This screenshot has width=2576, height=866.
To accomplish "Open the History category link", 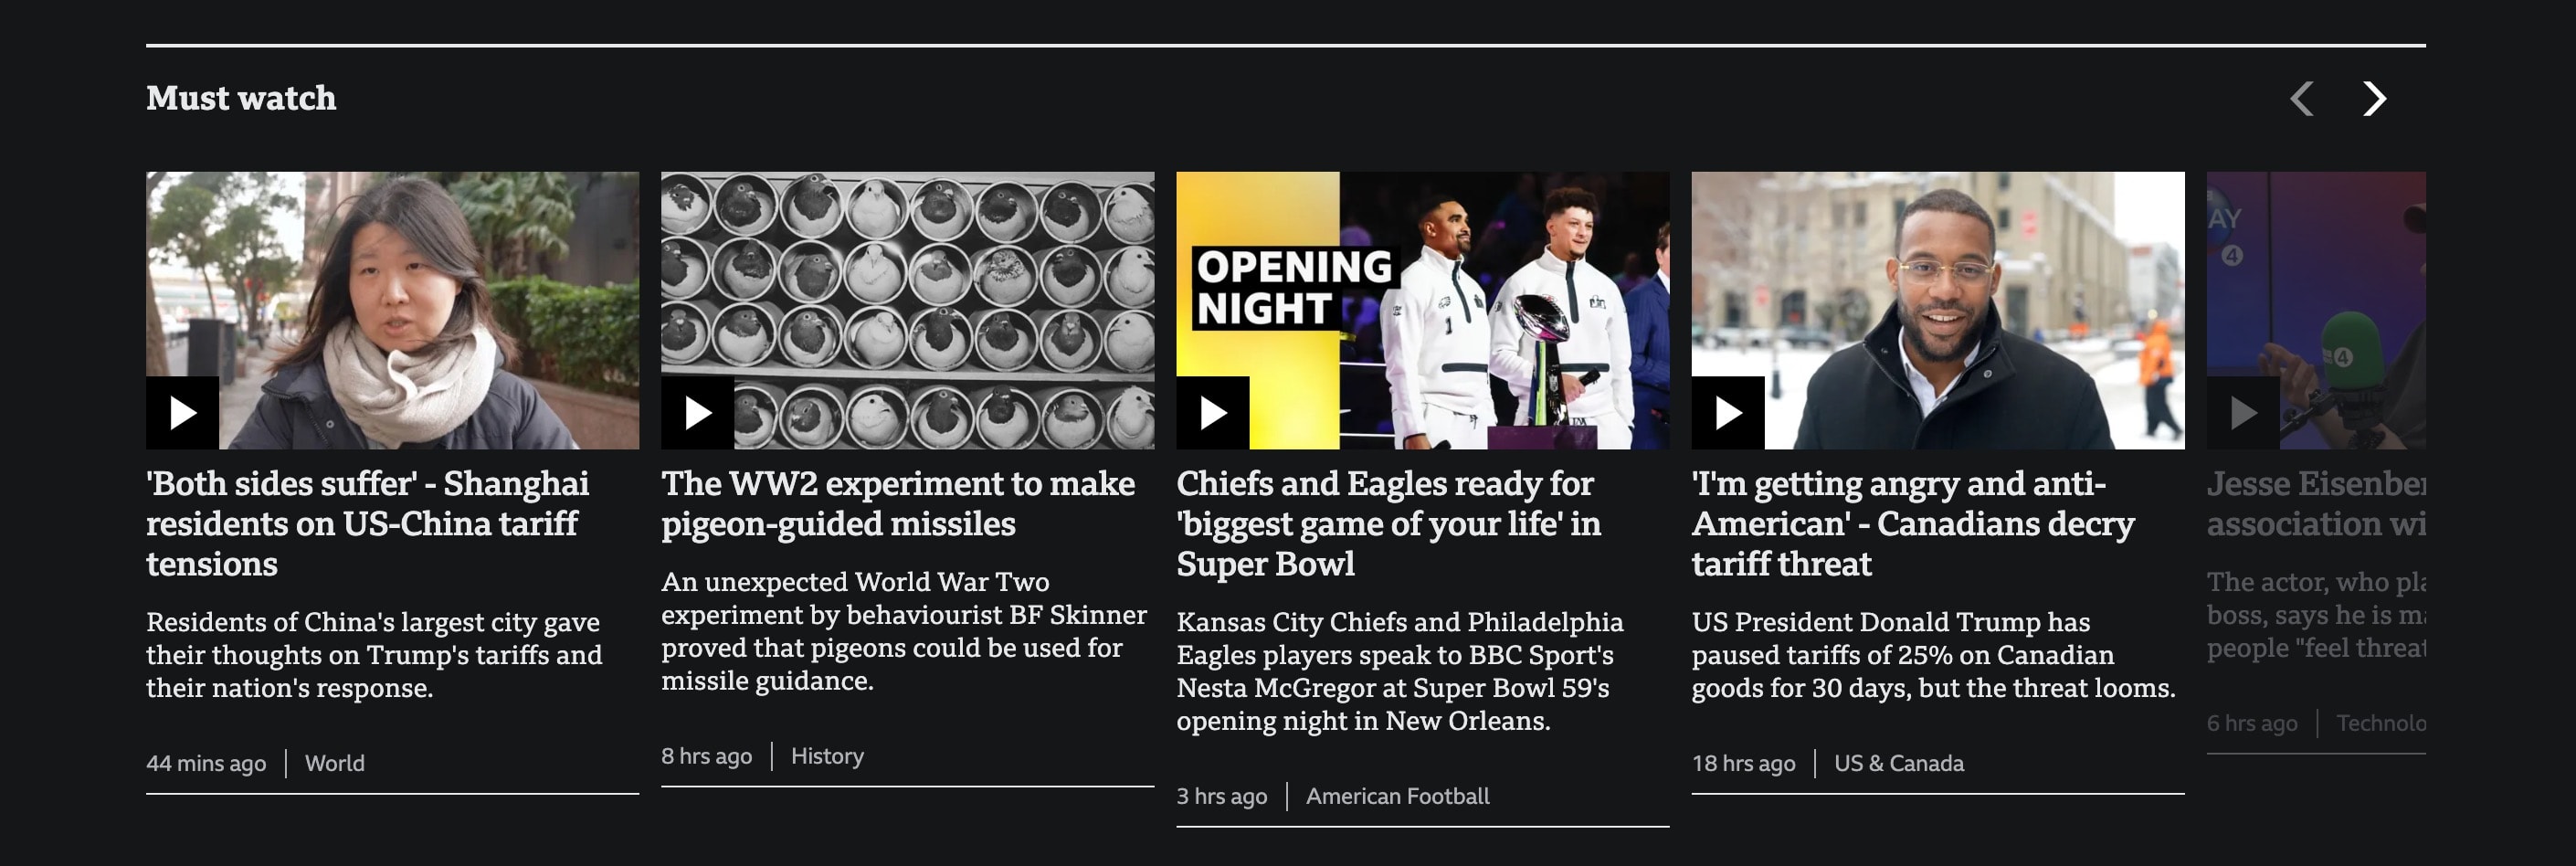I will 827,756.
